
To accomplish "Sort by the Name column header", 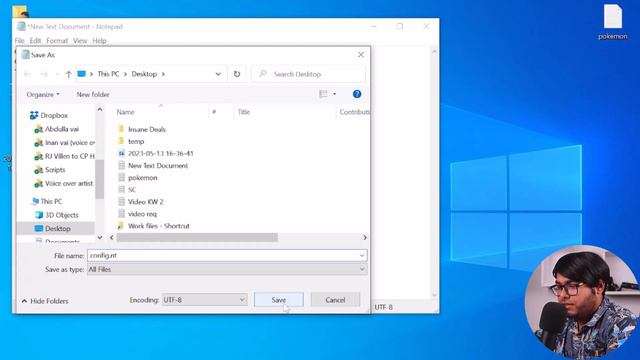I will pos(125,112).
